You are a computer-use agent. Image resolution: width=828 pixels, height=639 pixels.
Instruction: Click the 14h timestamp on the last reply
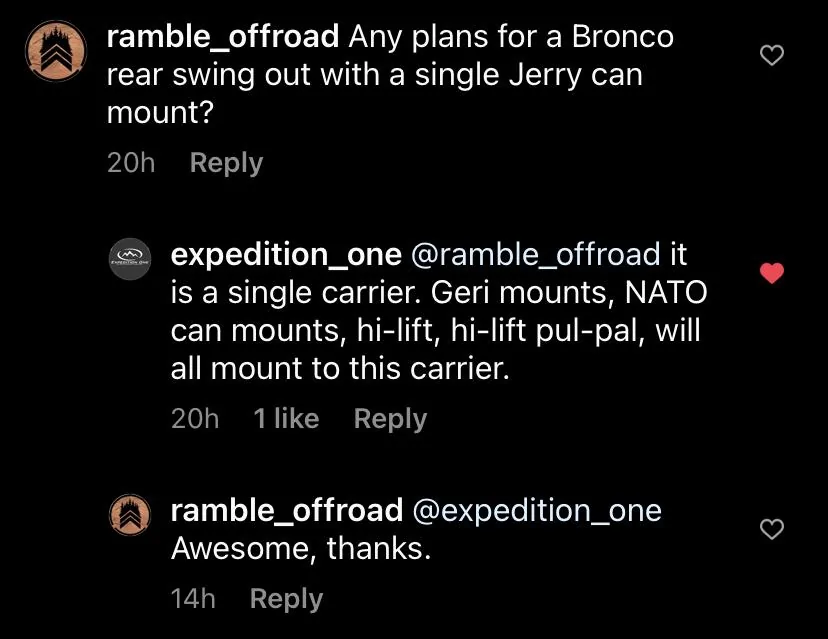coord(193,599)
